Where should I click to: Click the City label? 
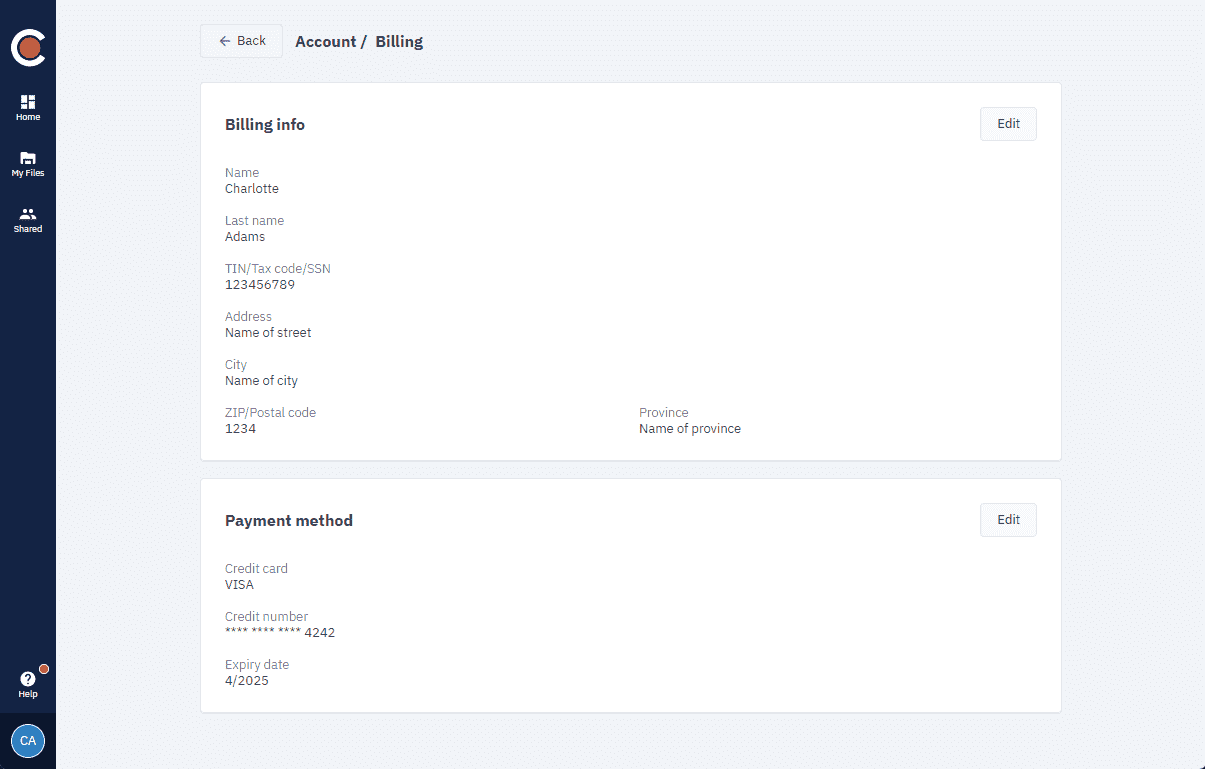pos(236,365)
